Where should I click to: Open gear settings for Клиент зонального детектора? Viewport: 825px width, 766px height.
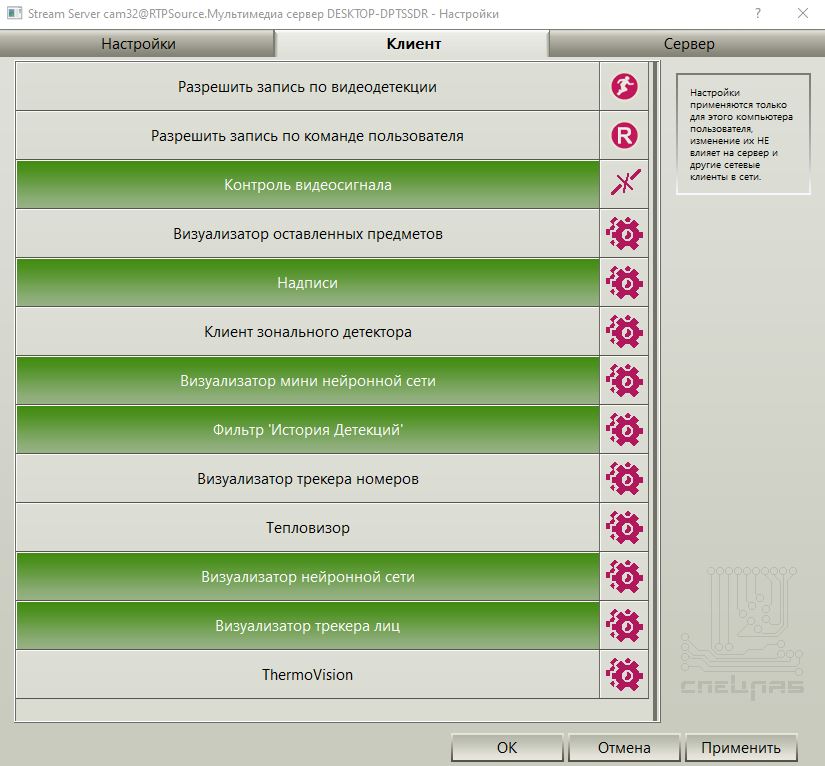[624, 331]
